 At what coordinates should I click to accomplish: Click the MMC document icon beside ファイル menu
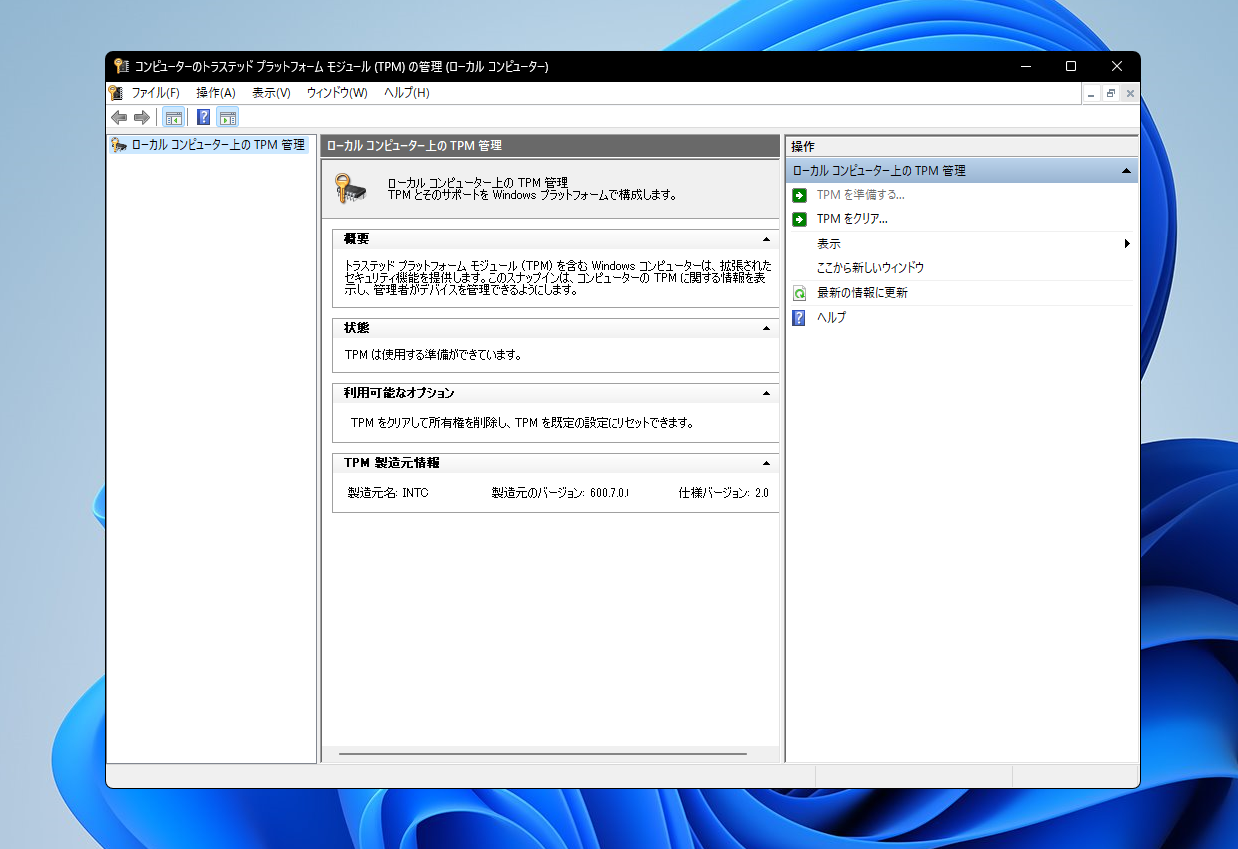click(x=117, y=93)
